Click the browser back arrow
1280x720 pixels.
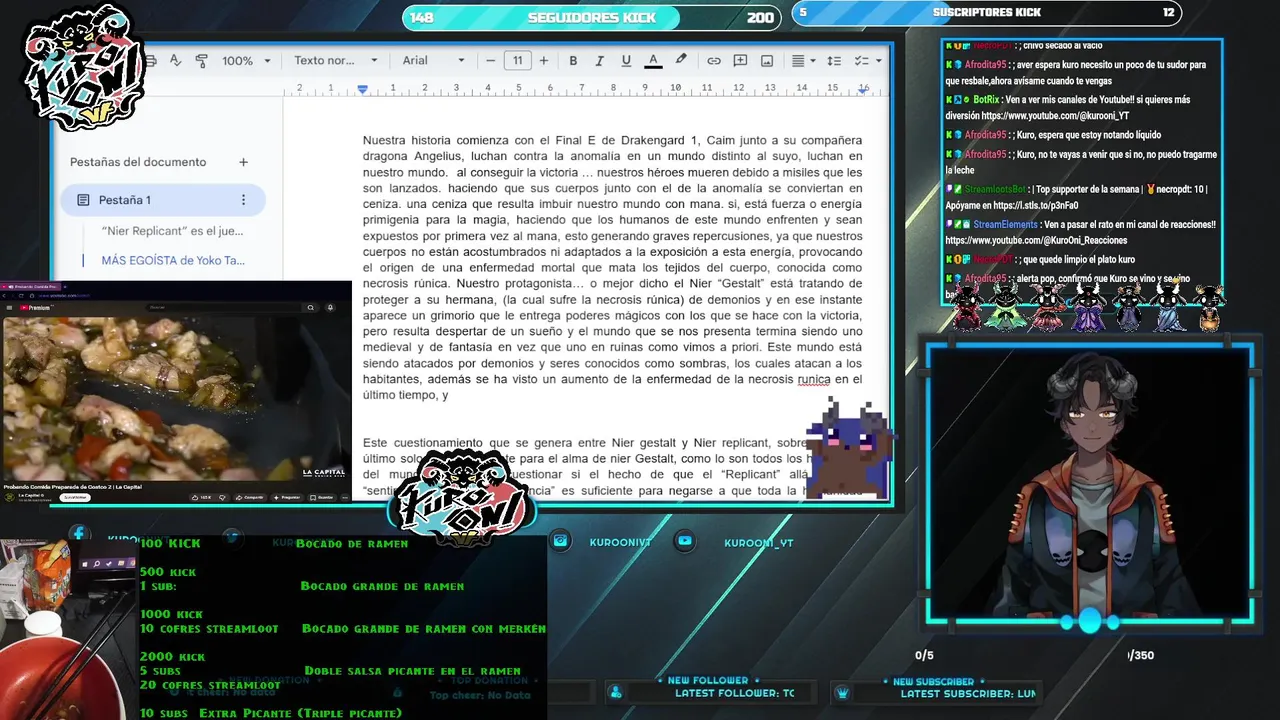pos(4,296)
